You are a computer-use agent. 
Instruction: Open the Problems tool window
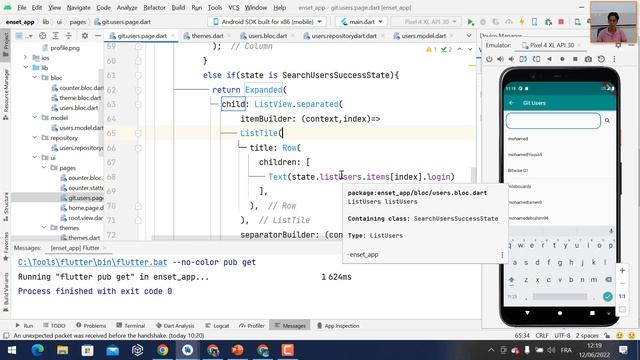pos(91,326)
